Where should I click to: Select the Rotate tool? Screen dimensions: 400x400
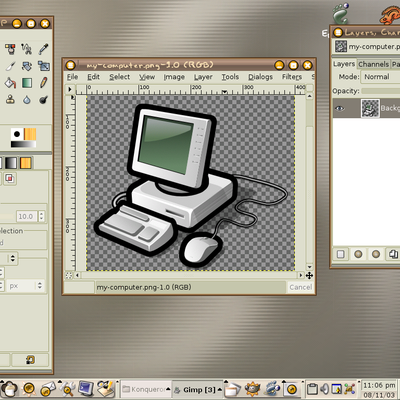(27, 66)
